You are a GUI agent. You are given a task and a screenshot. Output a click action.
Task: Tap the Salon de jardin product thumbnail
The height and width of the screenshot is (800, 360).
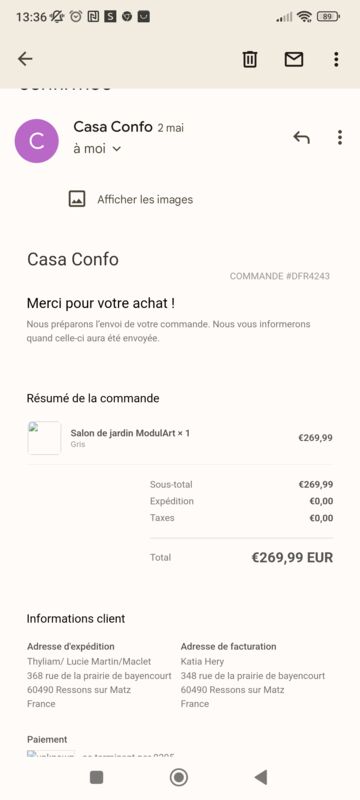click(44, 437)
